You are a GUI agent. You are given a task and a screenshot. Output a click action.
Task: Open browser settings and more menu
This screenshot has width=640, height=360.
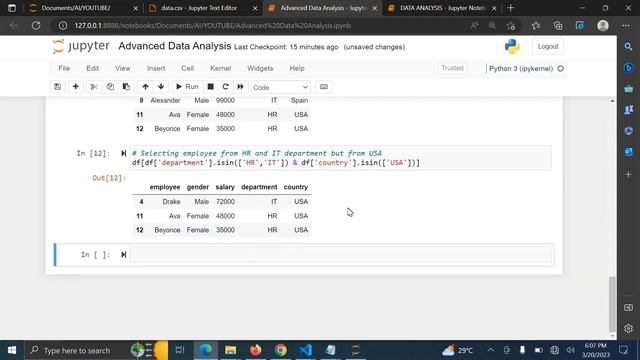[x=626, y=26]
